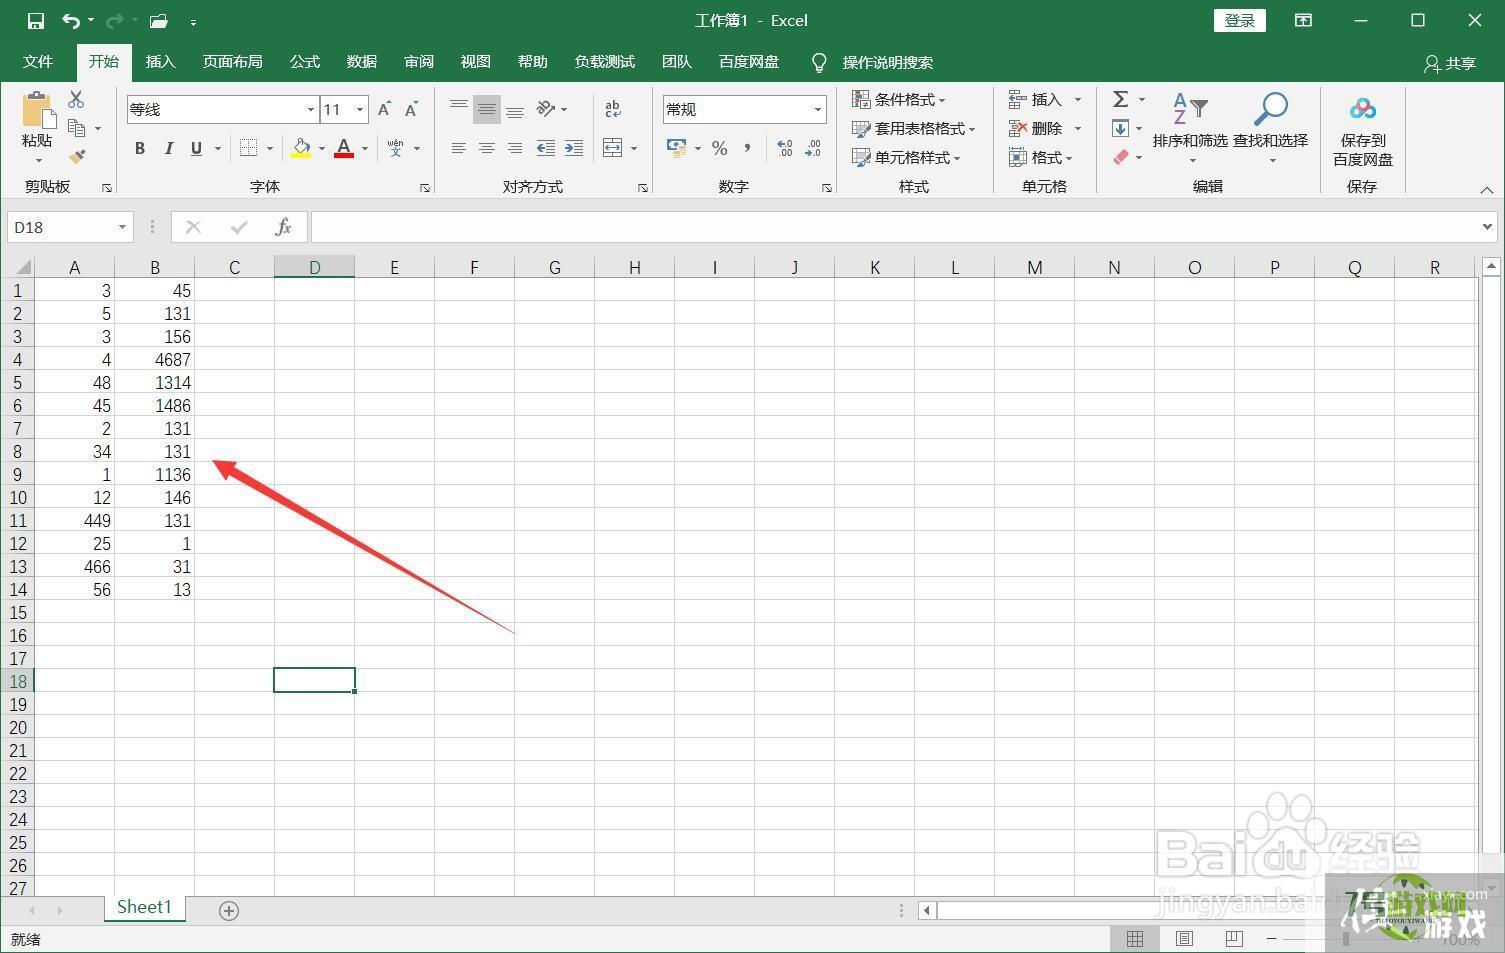Open Sort and Filter (排序和筛选)
Viewport: 1505px width, 953px height.
pos(1190,128)
